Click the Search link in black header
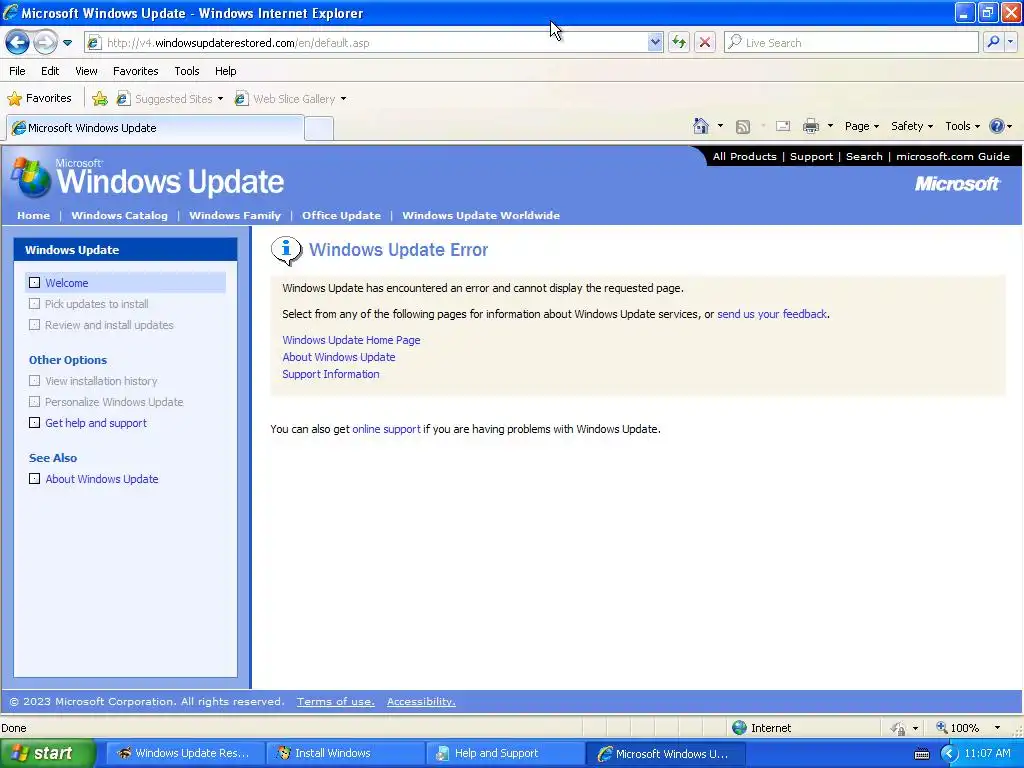This screenshot has width=1024, height=768. pyautogui.click(x=864, y=157)
